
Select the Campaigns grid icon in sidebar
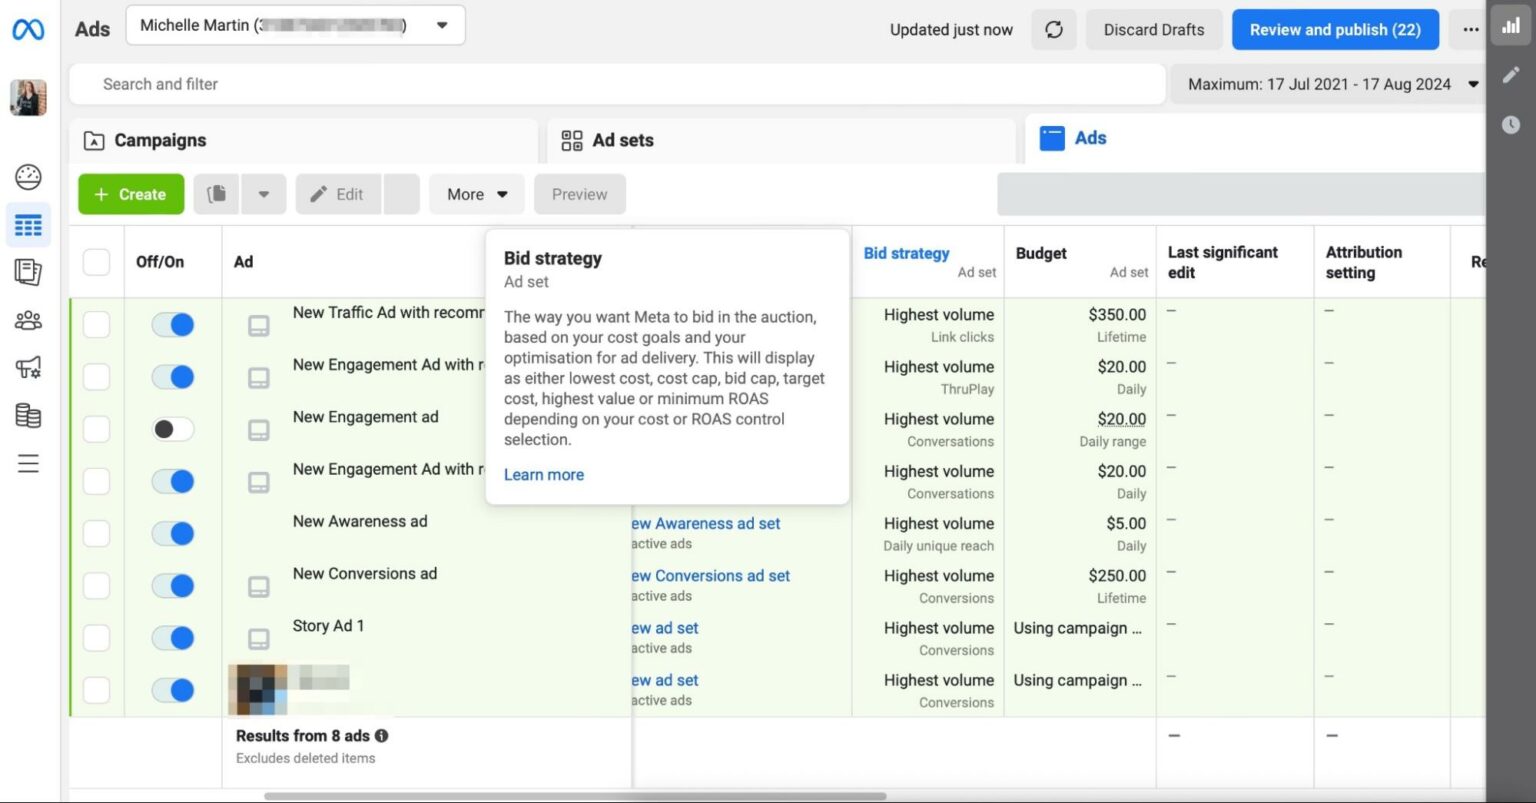(x=28, y=224)
